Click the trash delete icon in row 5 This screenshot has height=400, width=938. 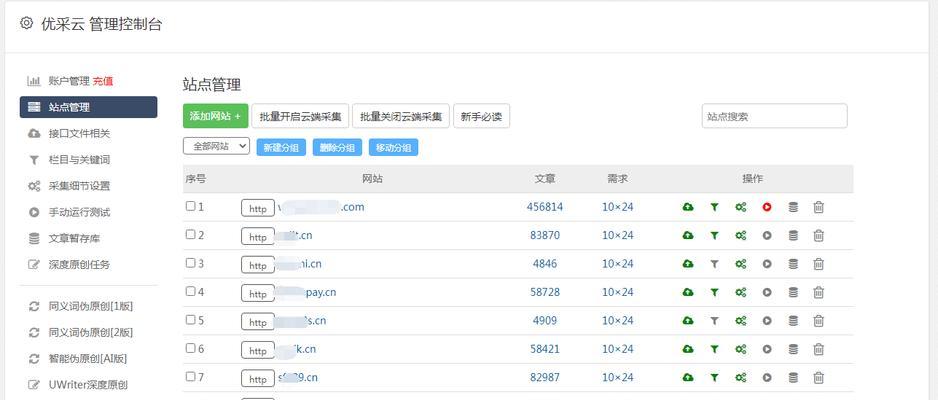point(819,320)
